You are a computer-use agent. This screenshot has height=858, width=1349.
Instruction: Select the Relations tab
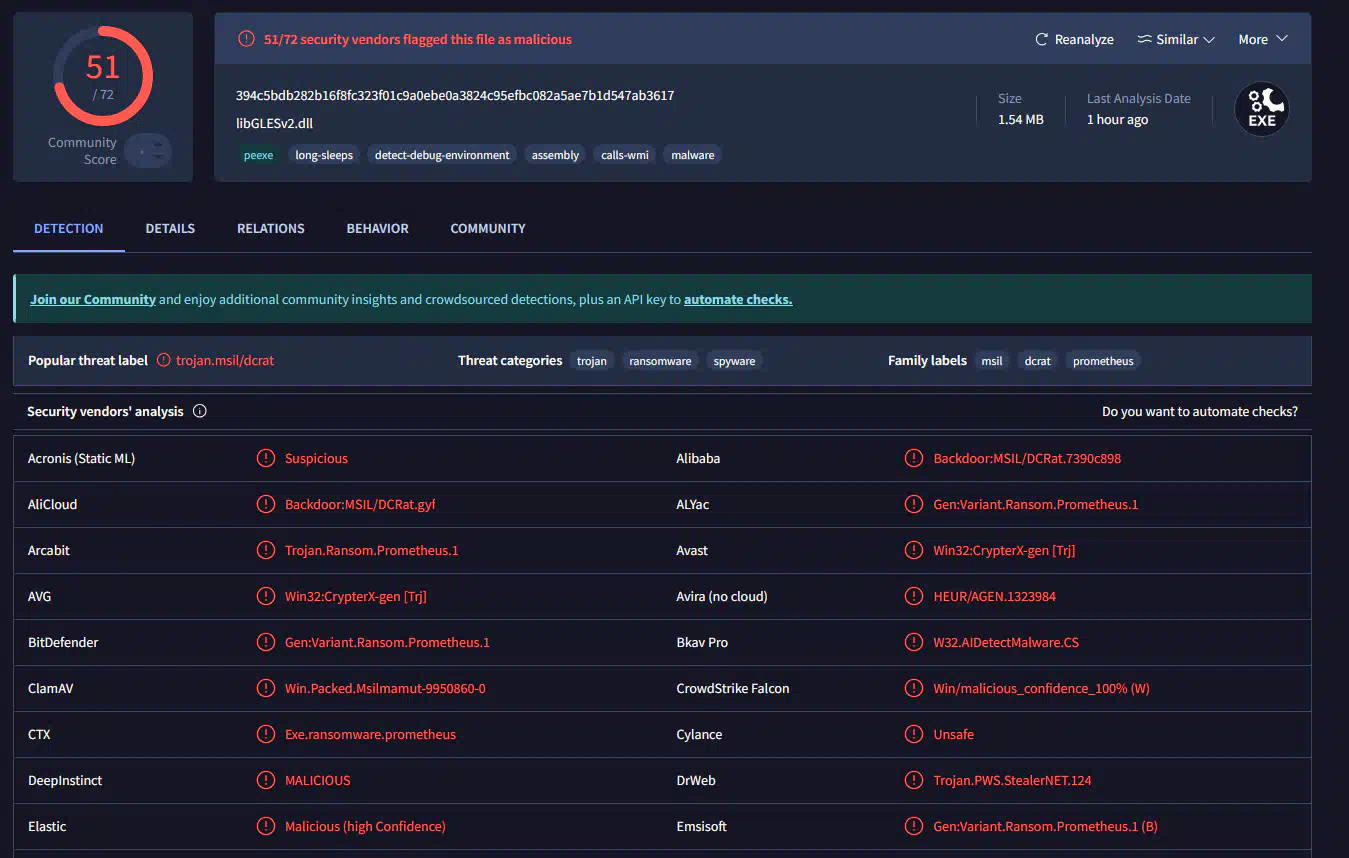click(270, 228)
